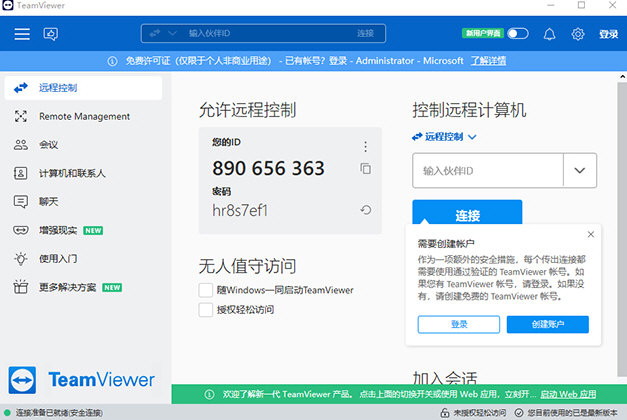Click 登录 button in the popup
Image resolution: width=627 pixels, height=420 pixels.
[459, 324]
